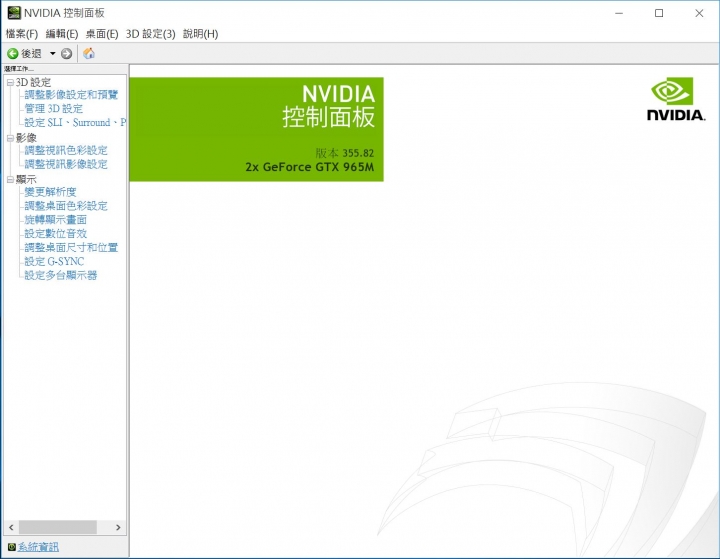
Task: Select 設定 G-SYNC task
Action: click(x=54, y=261)
